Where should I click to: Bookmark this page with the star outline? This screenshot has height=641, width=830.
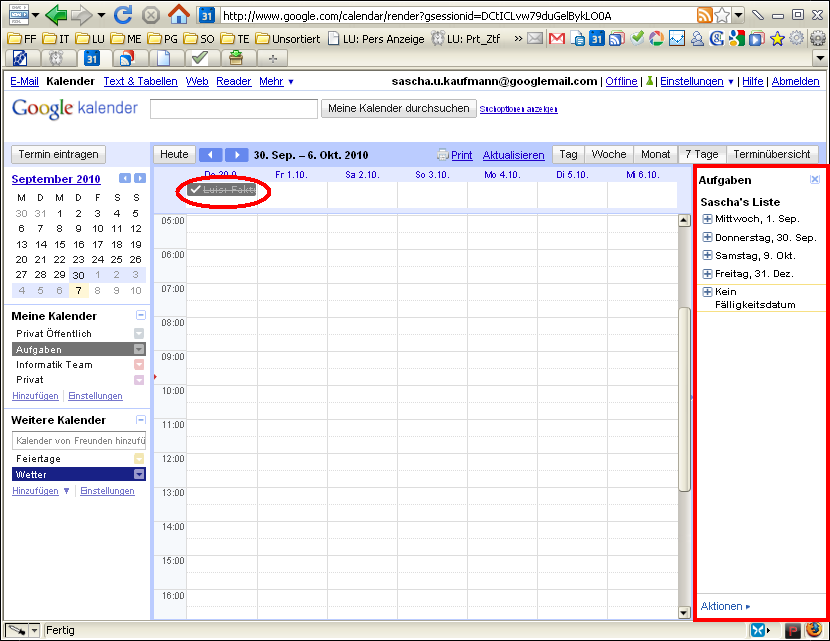pos(722,15)
